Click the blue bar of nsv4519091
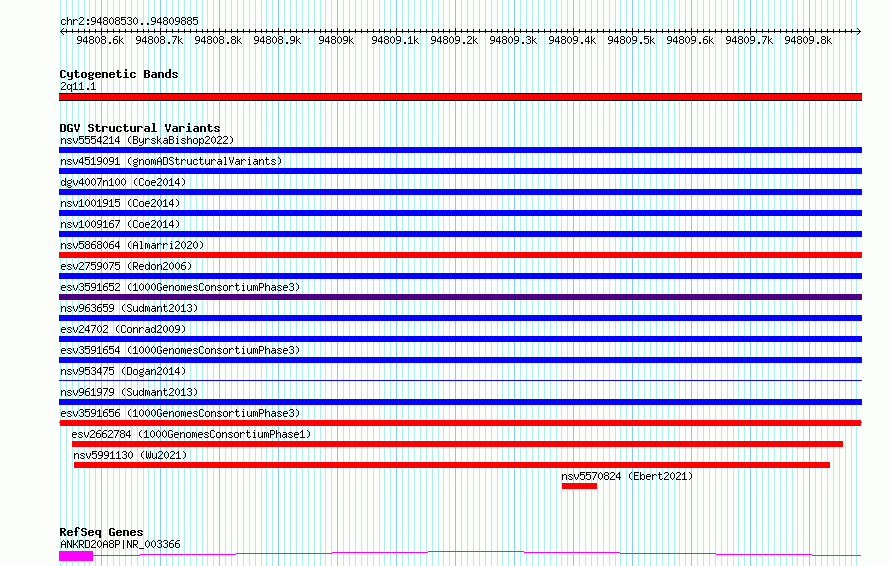 [460, 171]
